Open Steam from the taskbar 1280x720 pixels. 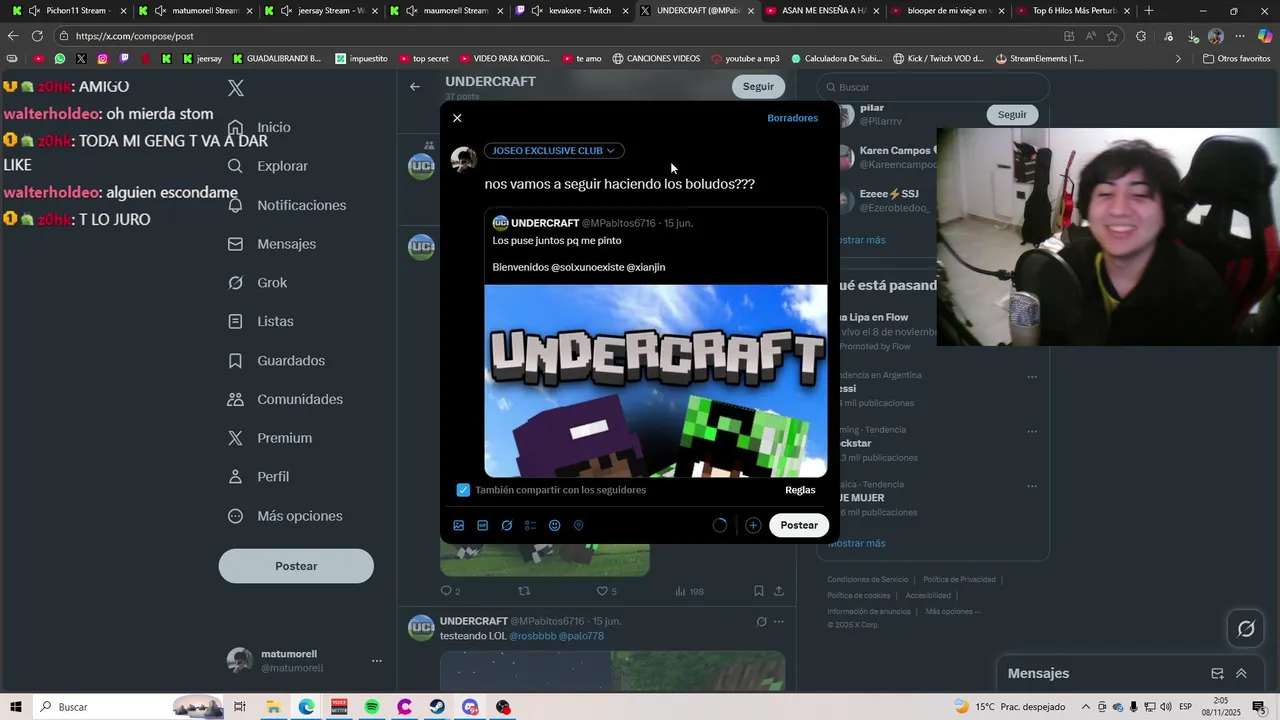click(x=438, y=707)
